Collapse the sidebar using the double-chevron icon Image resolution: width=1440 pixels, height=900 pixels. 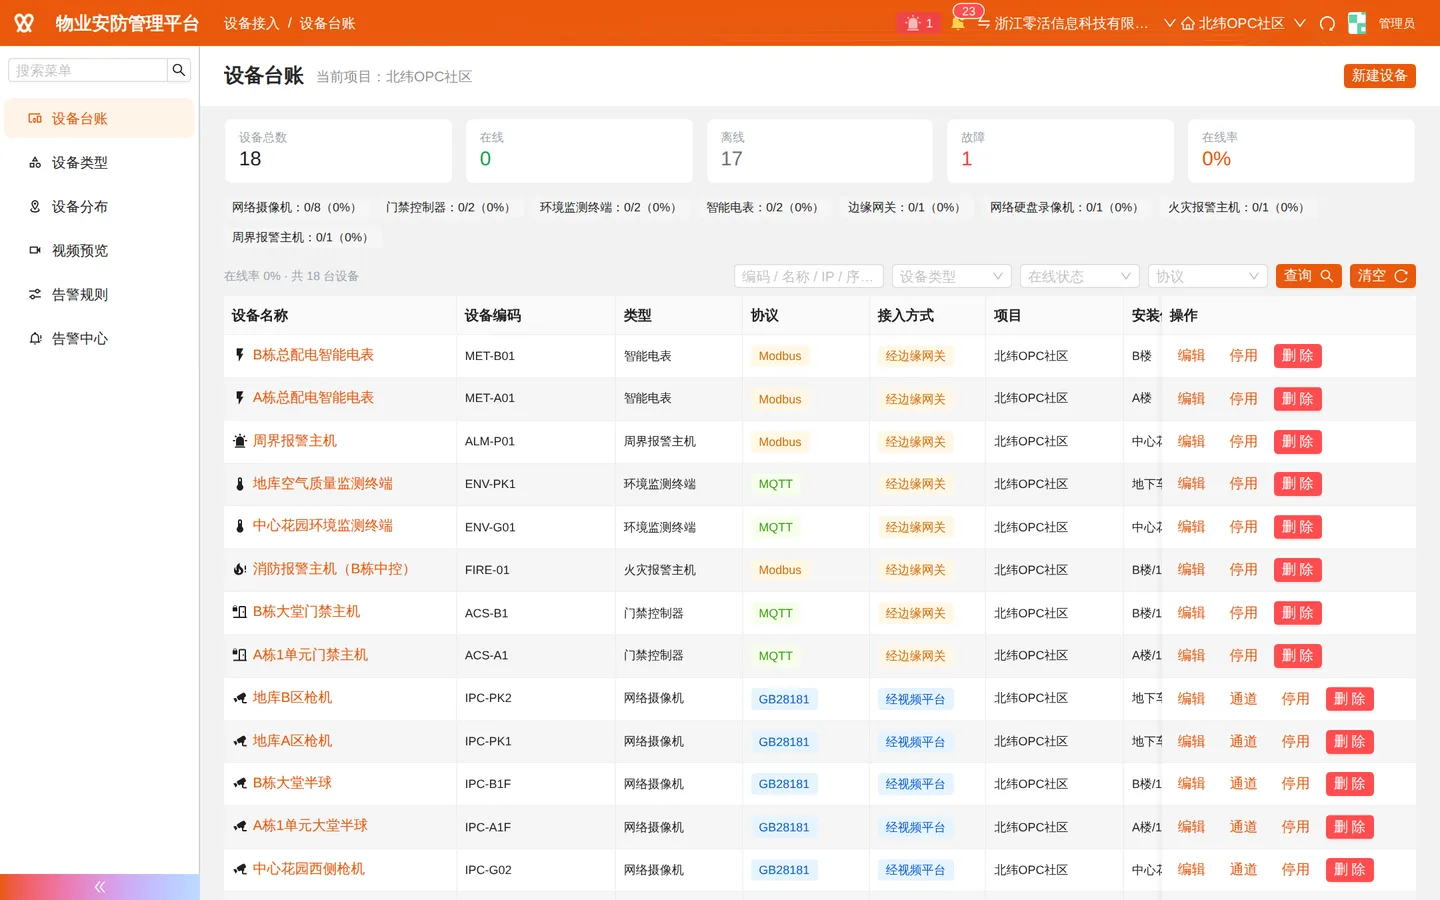tap(99, 887)
